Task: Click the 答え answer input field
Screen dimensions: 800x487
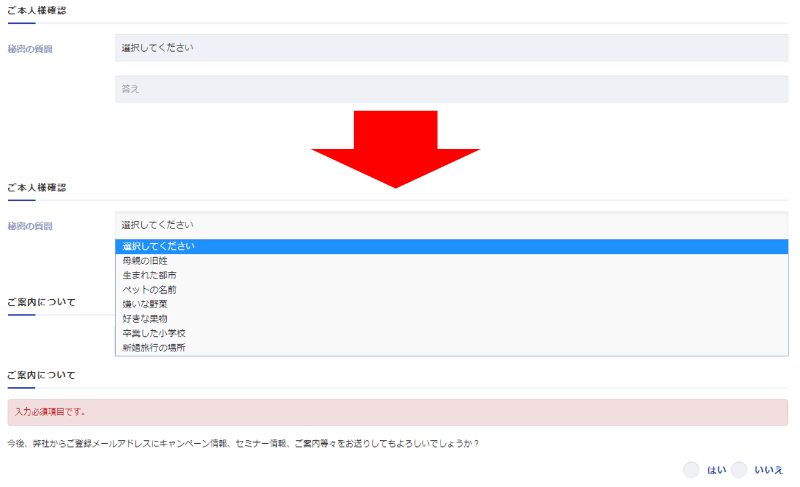Action: coord(451,89)
